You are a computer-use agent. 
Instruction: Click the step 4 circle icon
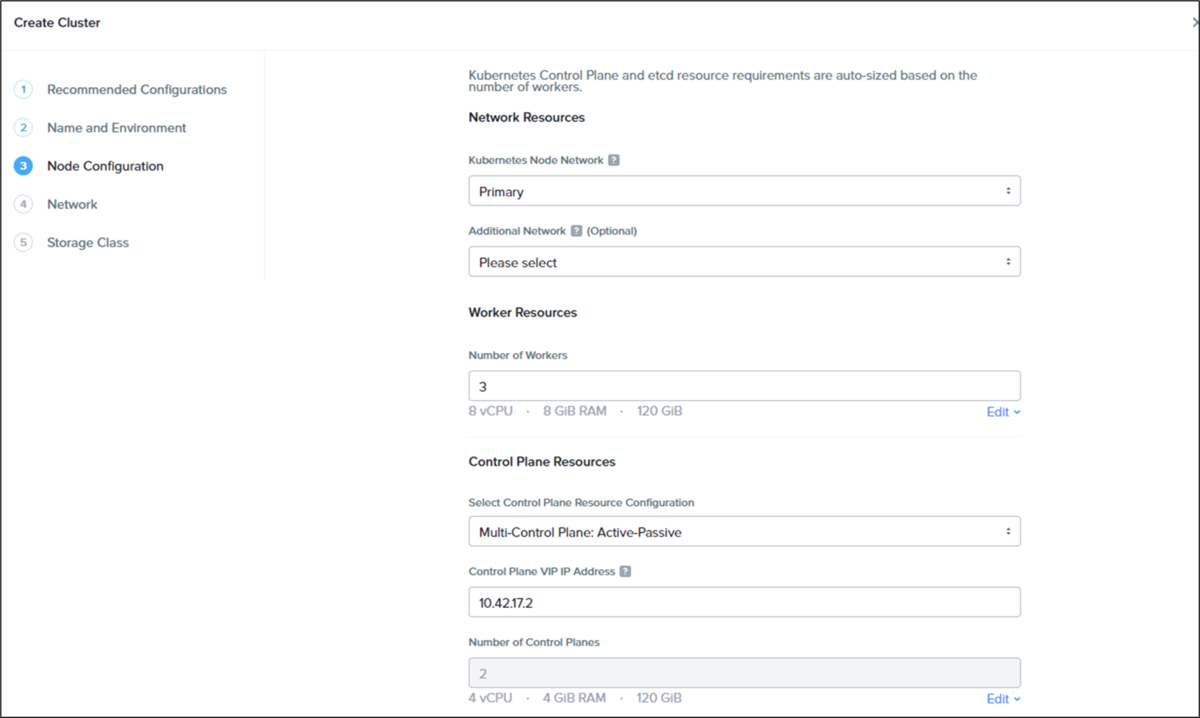click(23, 204)
